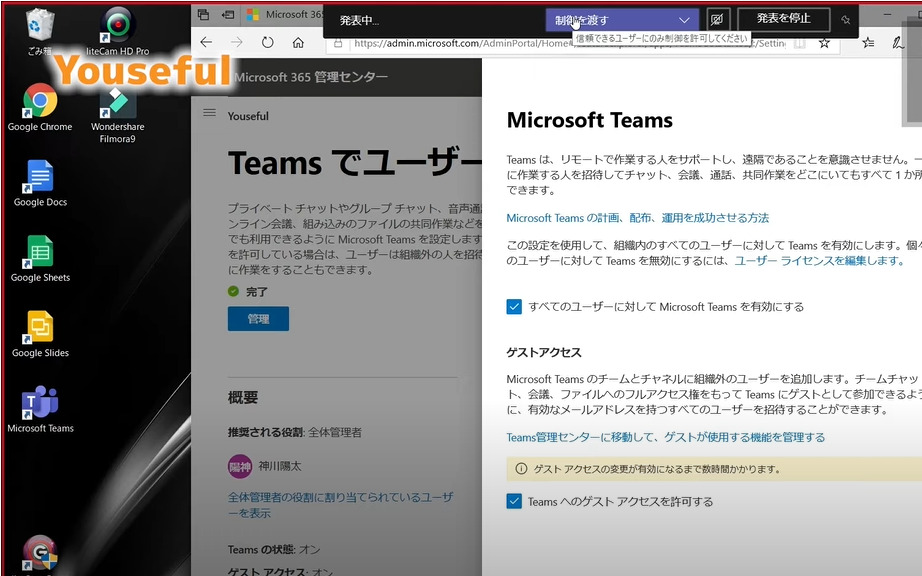Click the 'Microsoft Teams' panel title

pyautogui.click(x=590, y=120)
